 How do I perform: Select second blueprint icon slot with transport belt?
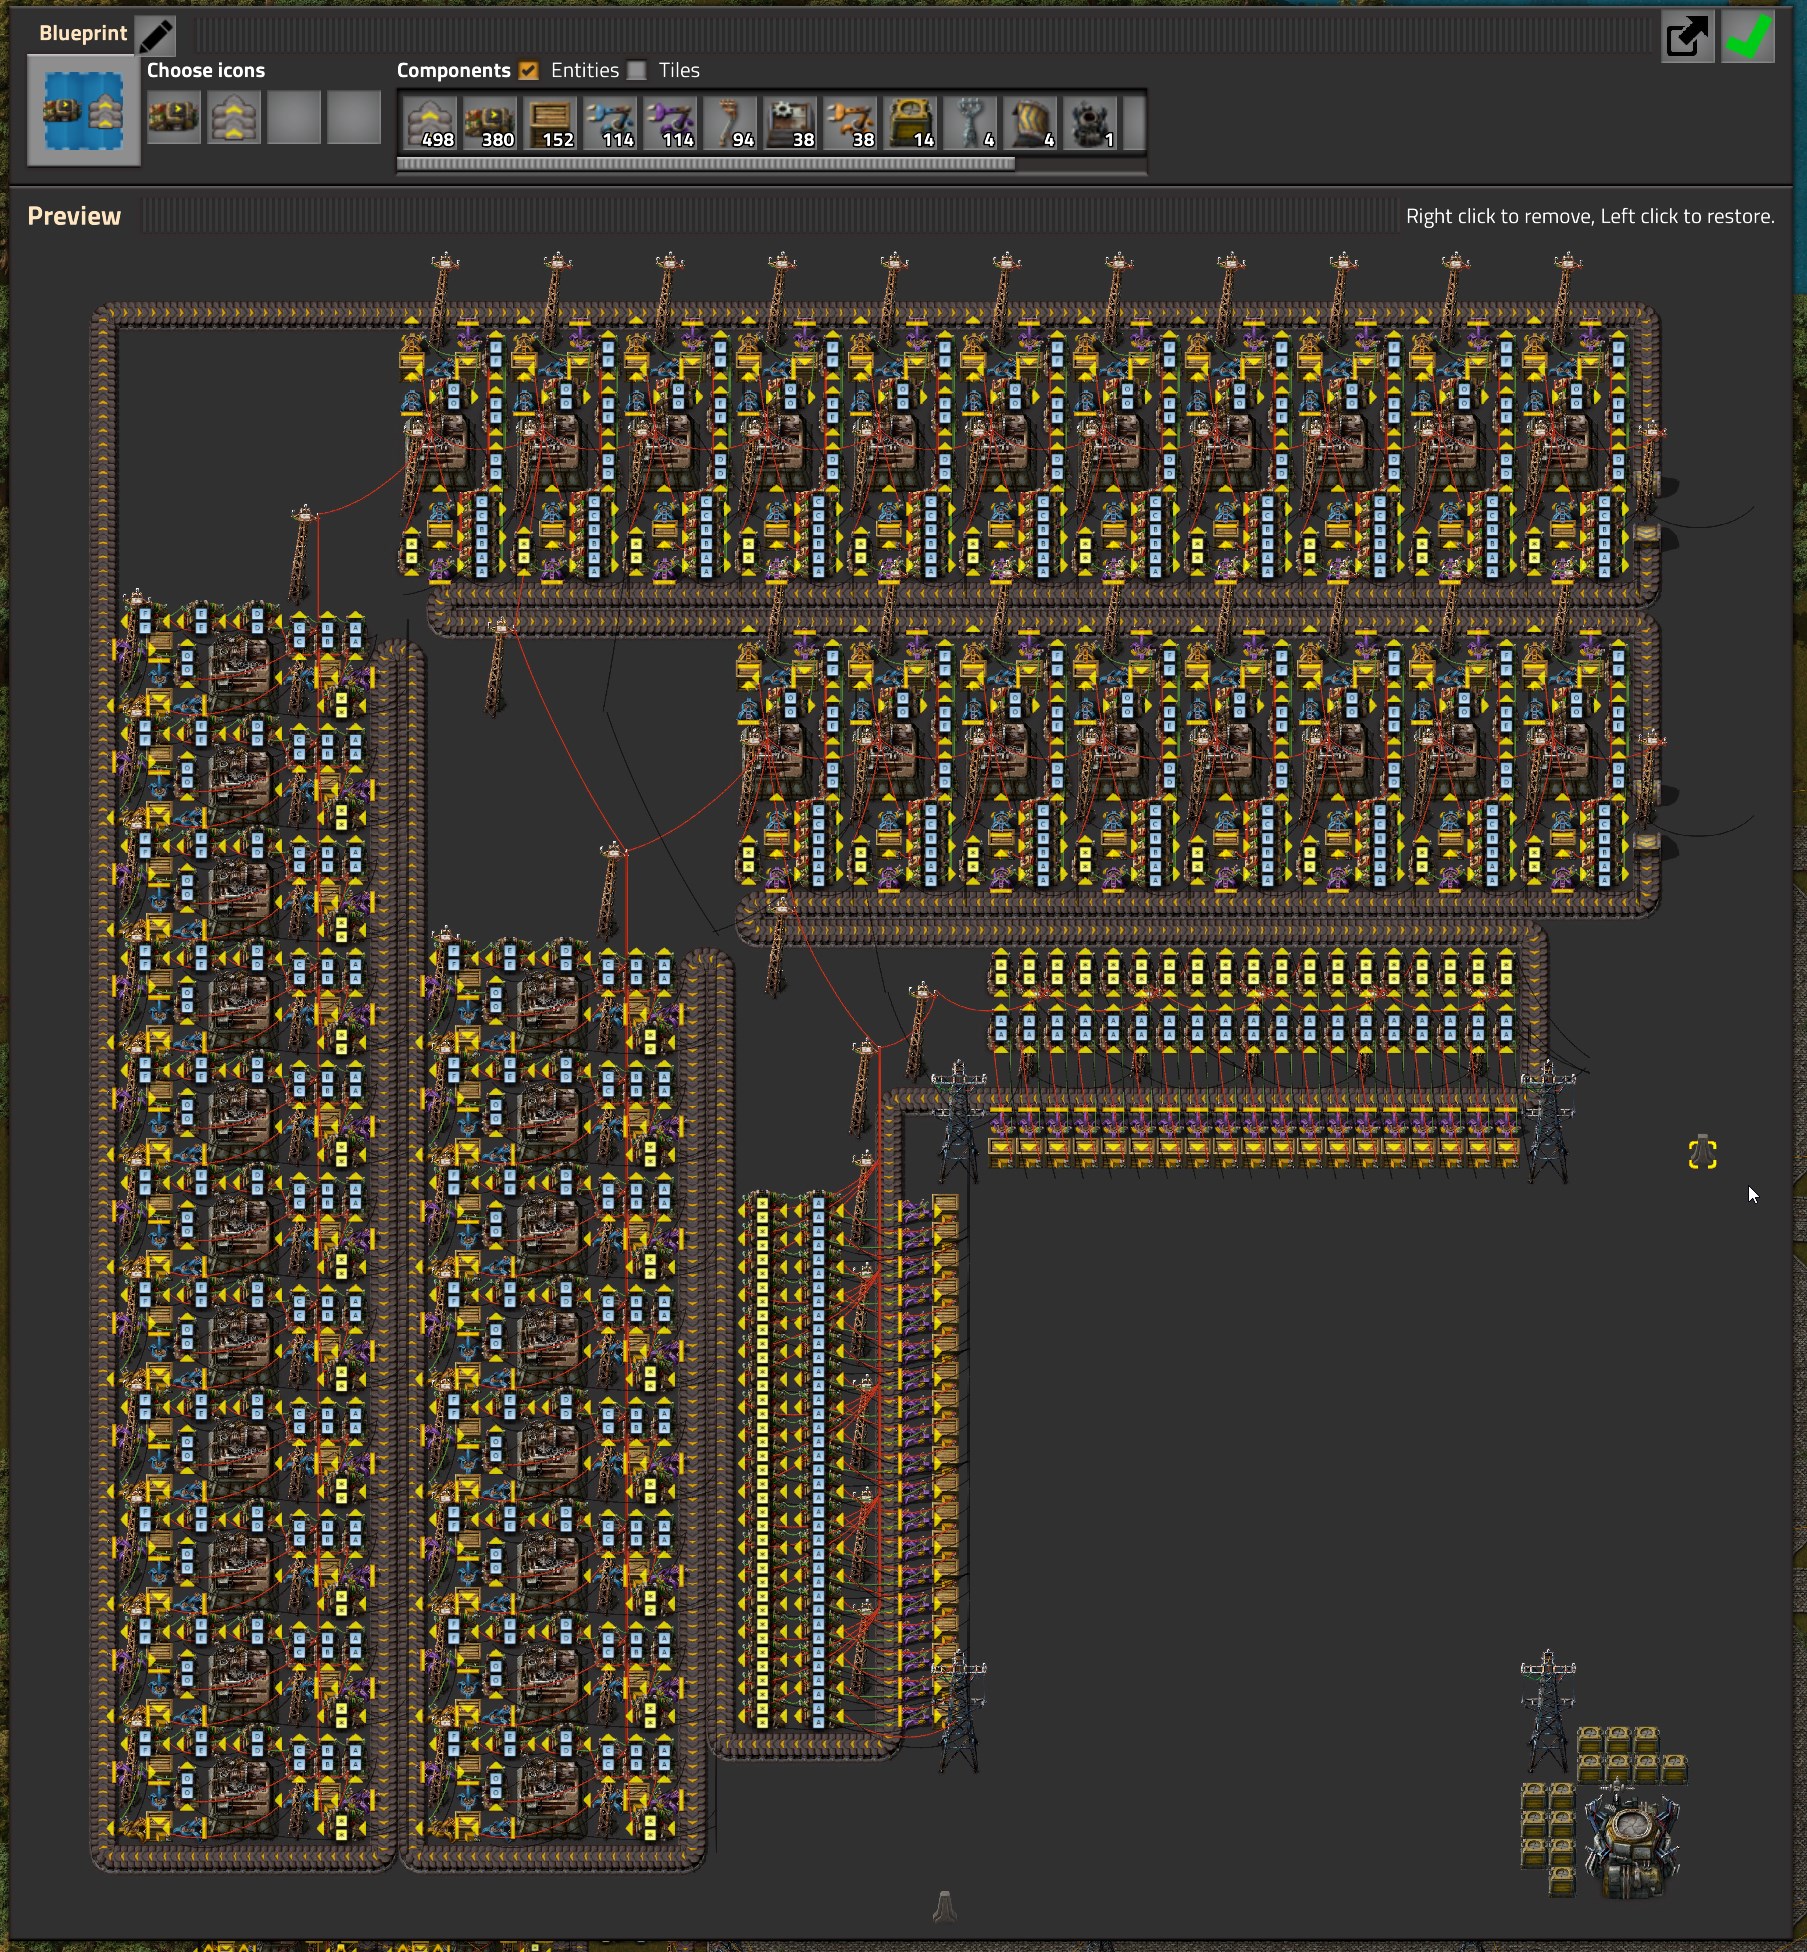point(234,117)
